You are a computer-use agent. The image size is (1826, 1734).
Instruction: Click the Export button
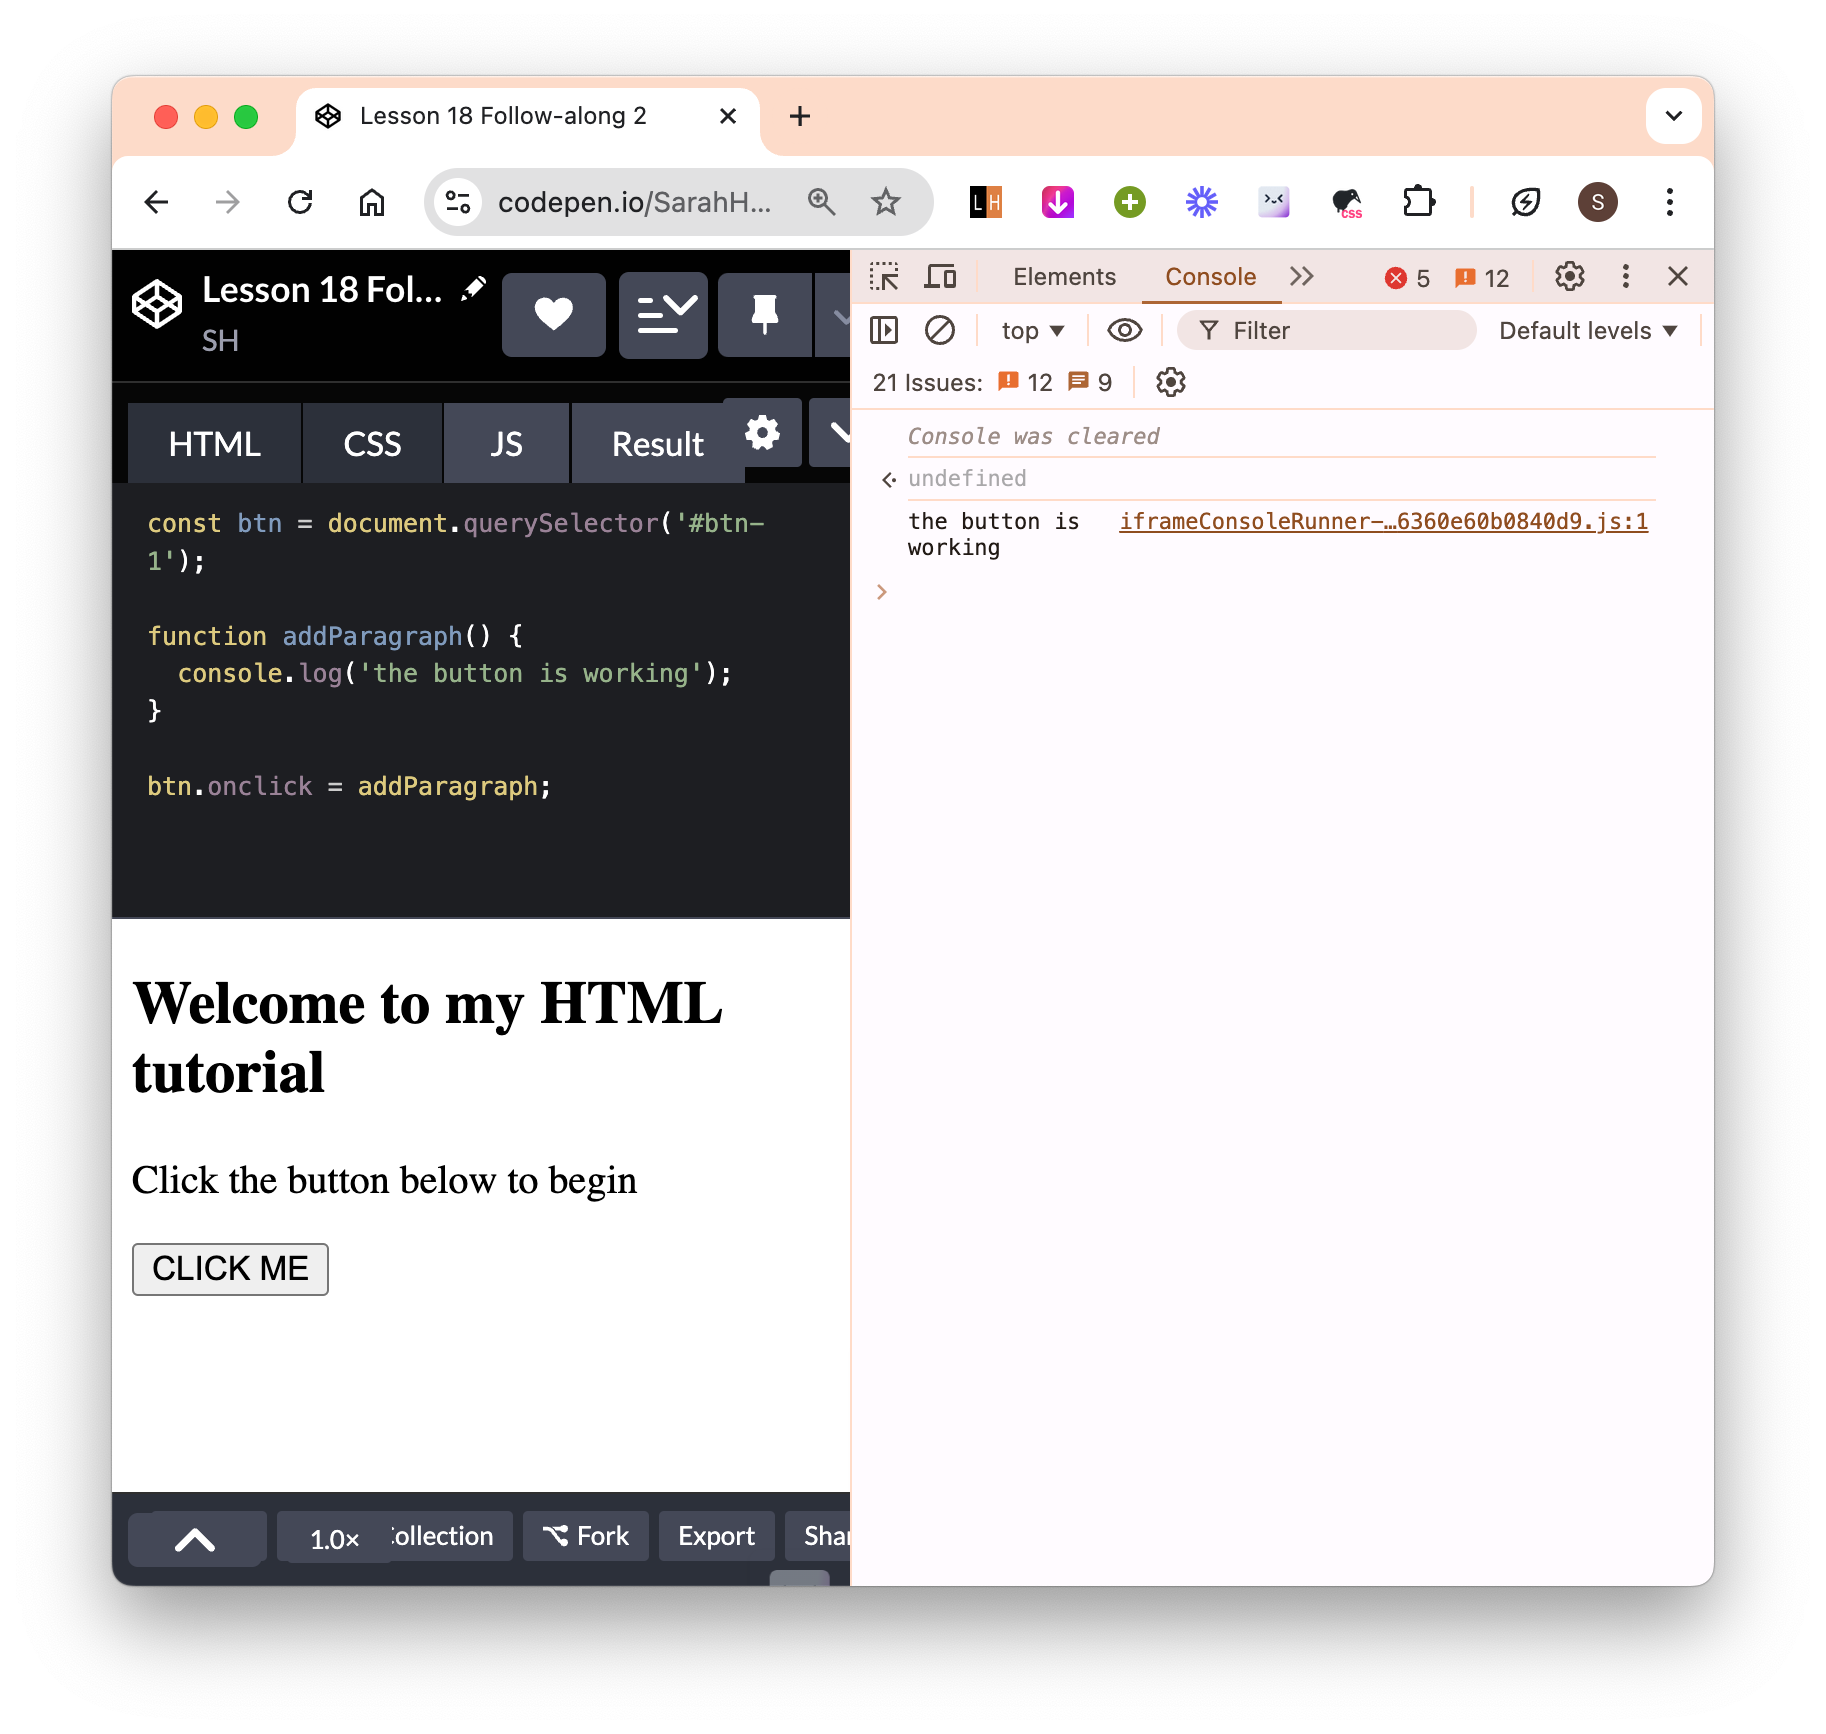716,1536
